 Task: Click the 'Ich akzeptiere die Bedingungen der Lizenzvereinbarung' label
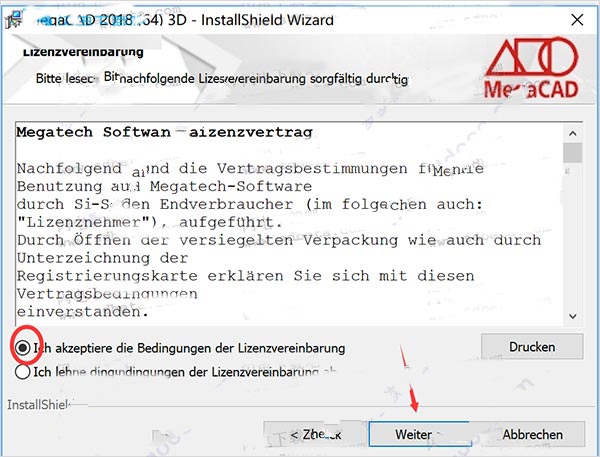coord(189,348)
